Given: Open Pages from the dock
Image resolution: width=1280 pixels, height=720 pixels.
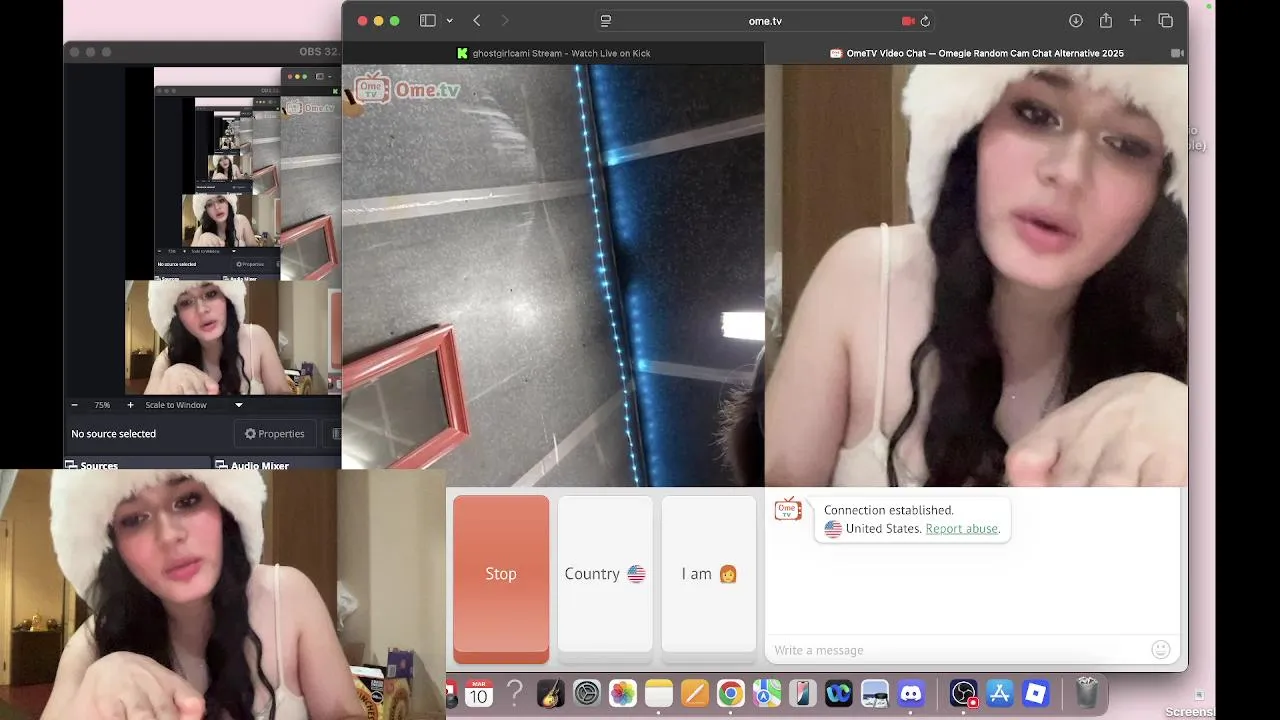Looking at the screenshot, I should (695, 692).
